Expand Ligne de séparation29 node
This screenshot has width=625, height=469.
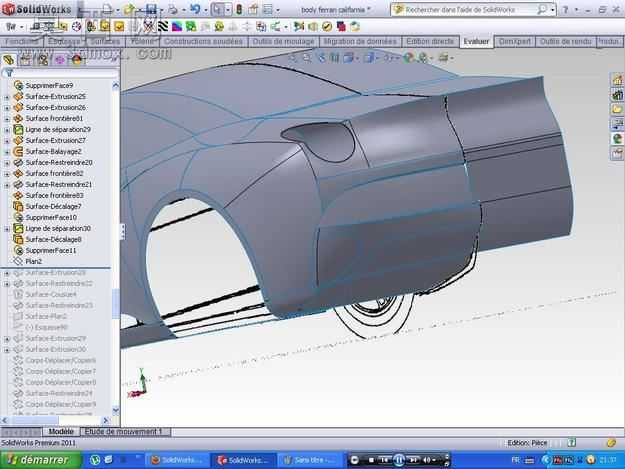tap(7, 130)
